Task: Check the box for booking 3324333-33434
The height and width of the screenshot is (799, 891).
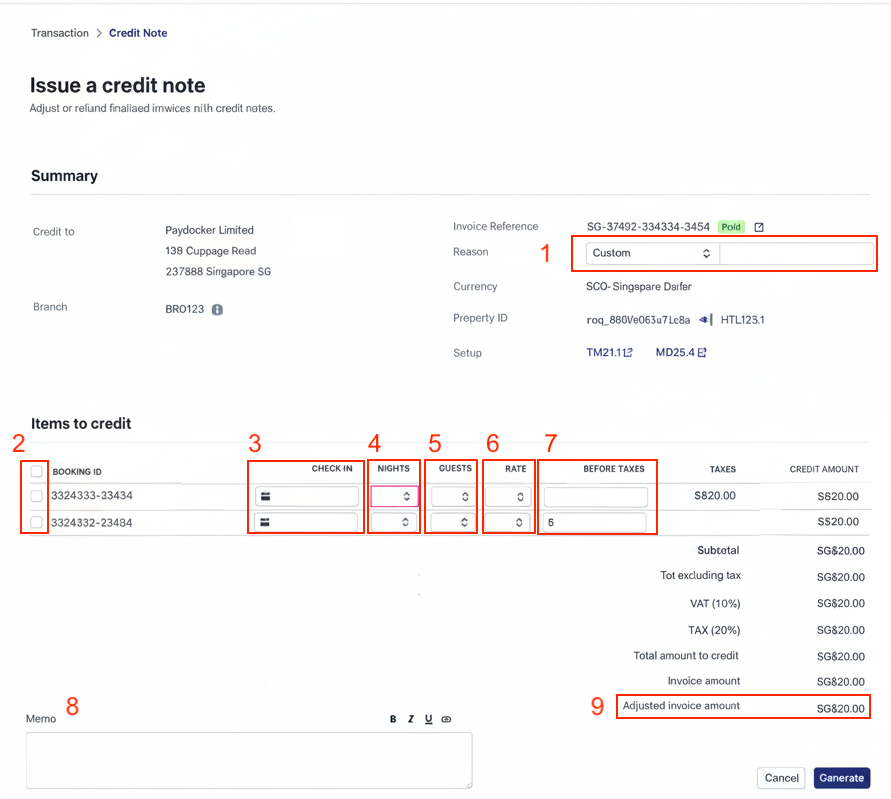Action: click(x=37, y=496)
